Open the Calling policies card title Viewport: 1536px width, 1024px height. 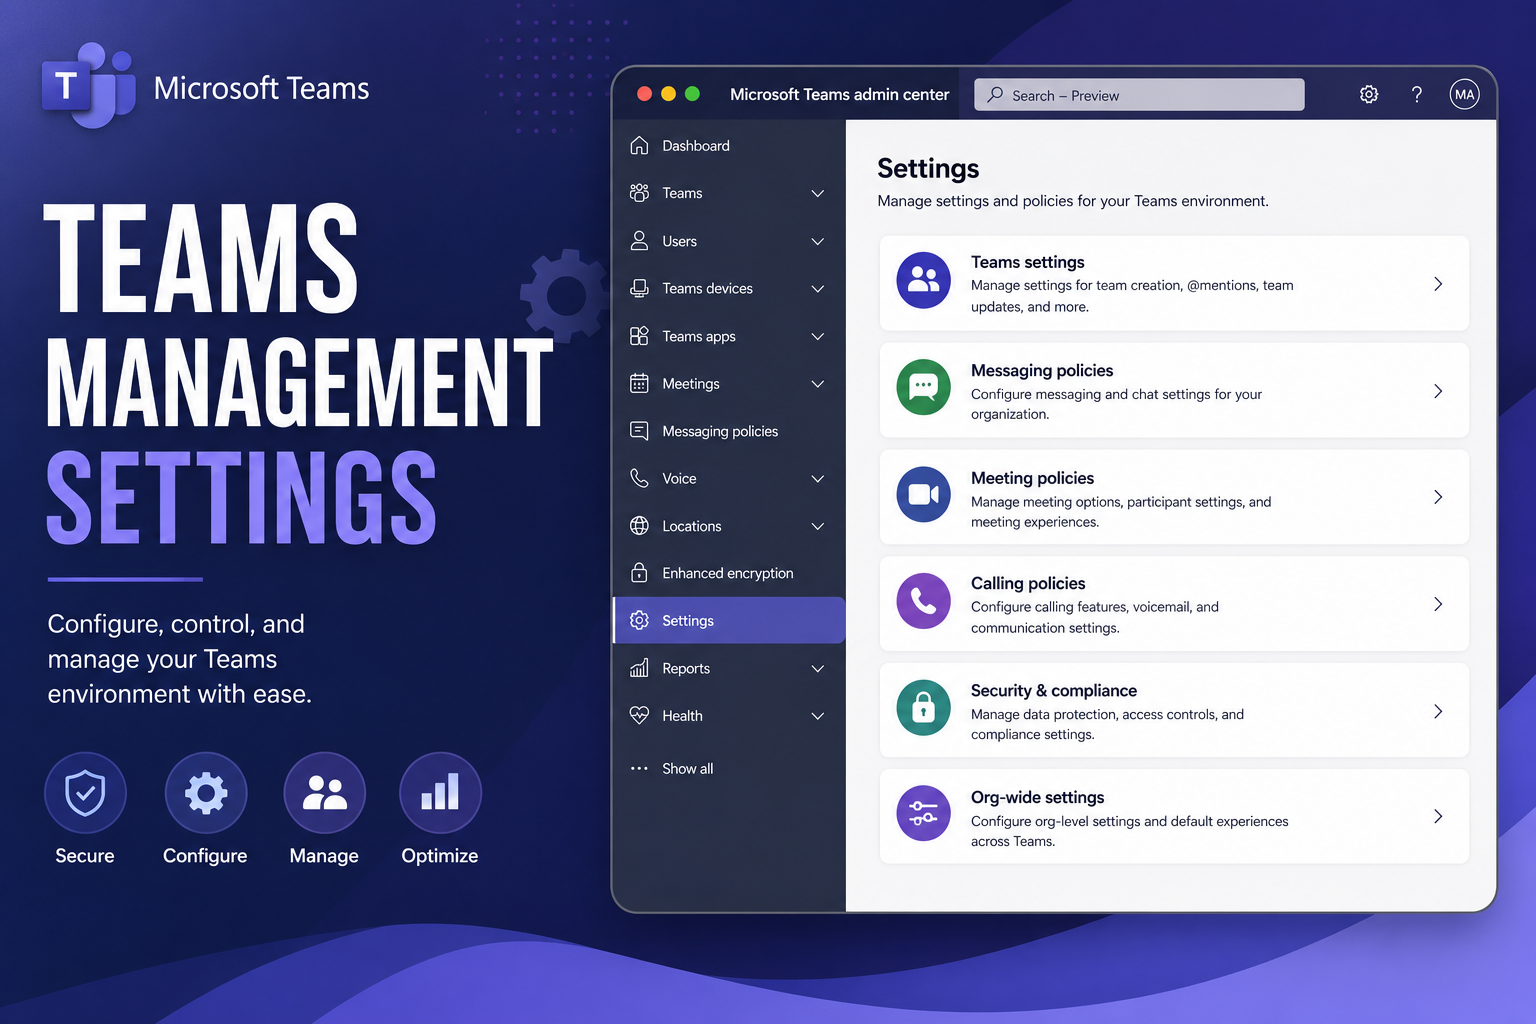tap(1028, 583)
